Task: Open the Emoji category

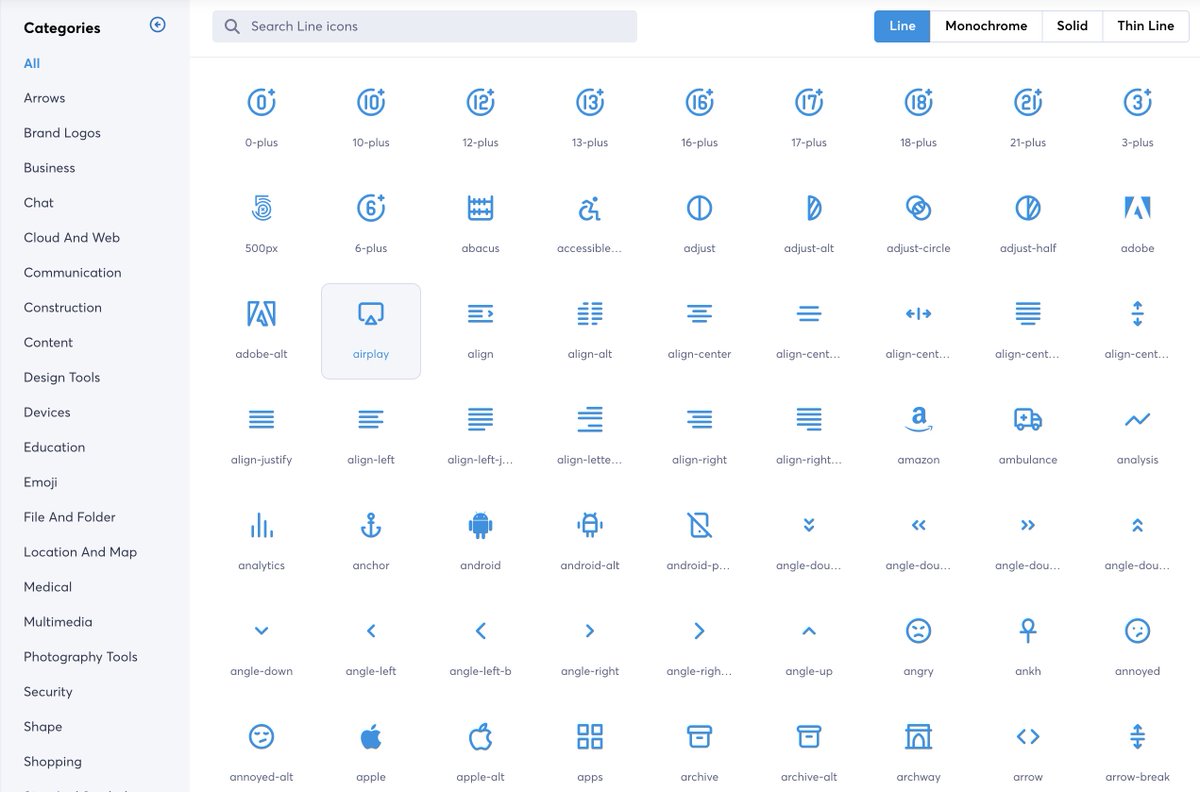Action: click(x=41, y=482)
